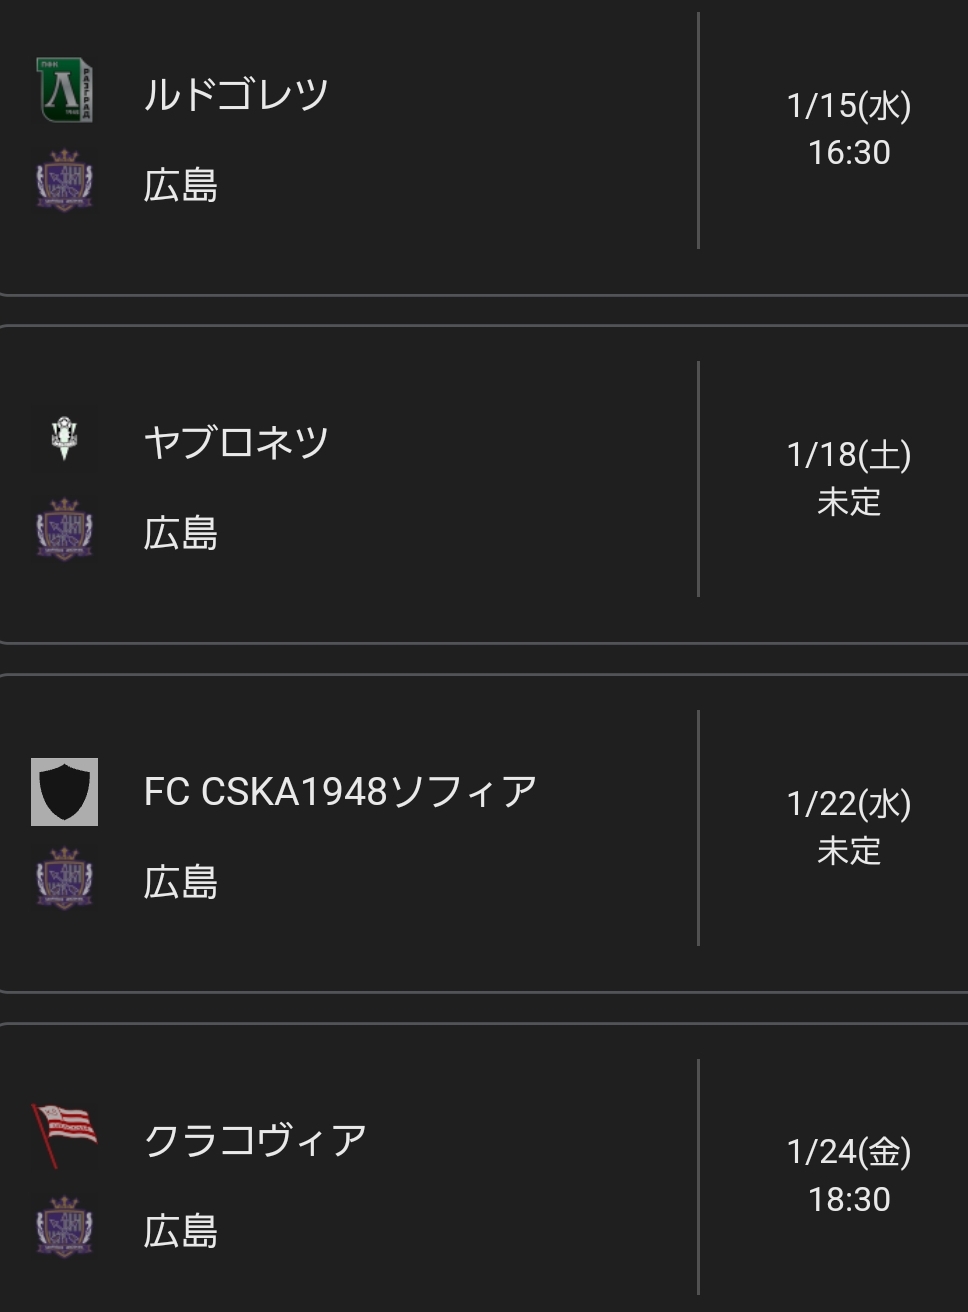Click the 1/18(土) 未定 match date
The width and height of the screenshot is (968, 1312).
(848, 478)
